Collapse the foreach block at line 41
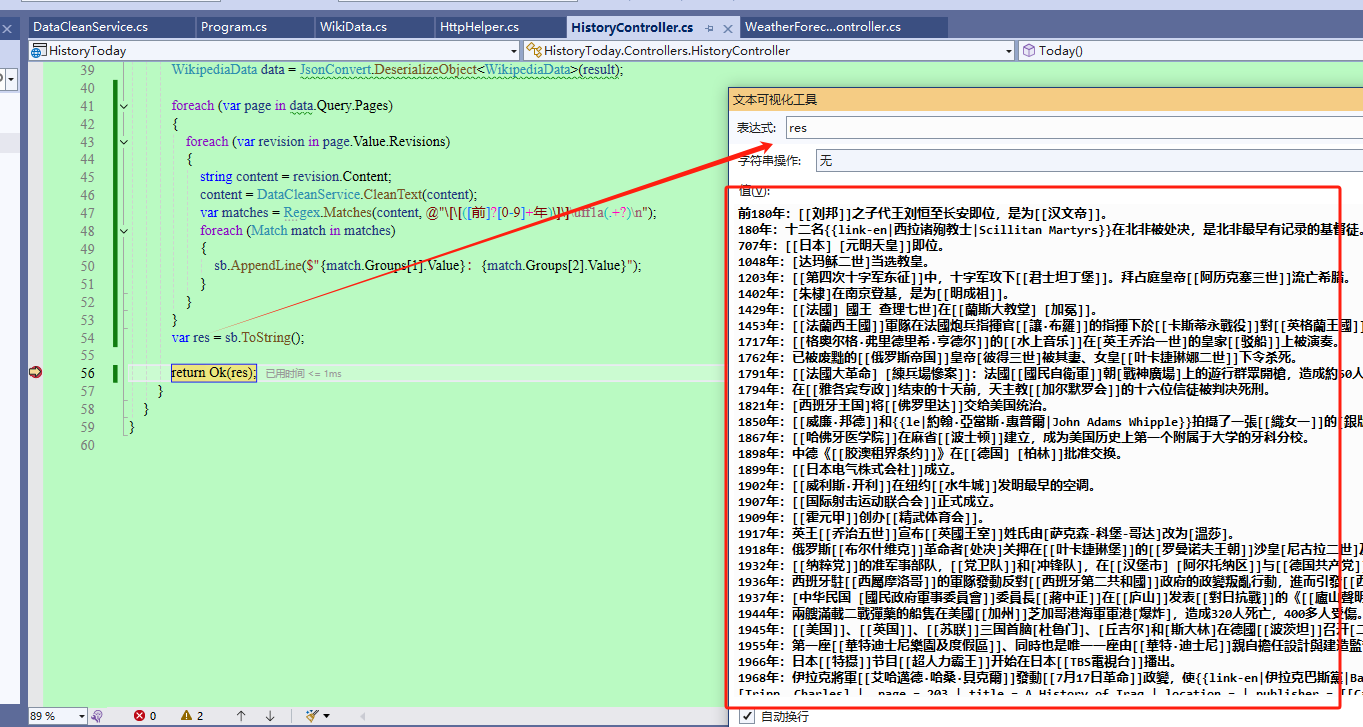The image size is (1363, 727). pyautogui.click(x=124, y=106)
